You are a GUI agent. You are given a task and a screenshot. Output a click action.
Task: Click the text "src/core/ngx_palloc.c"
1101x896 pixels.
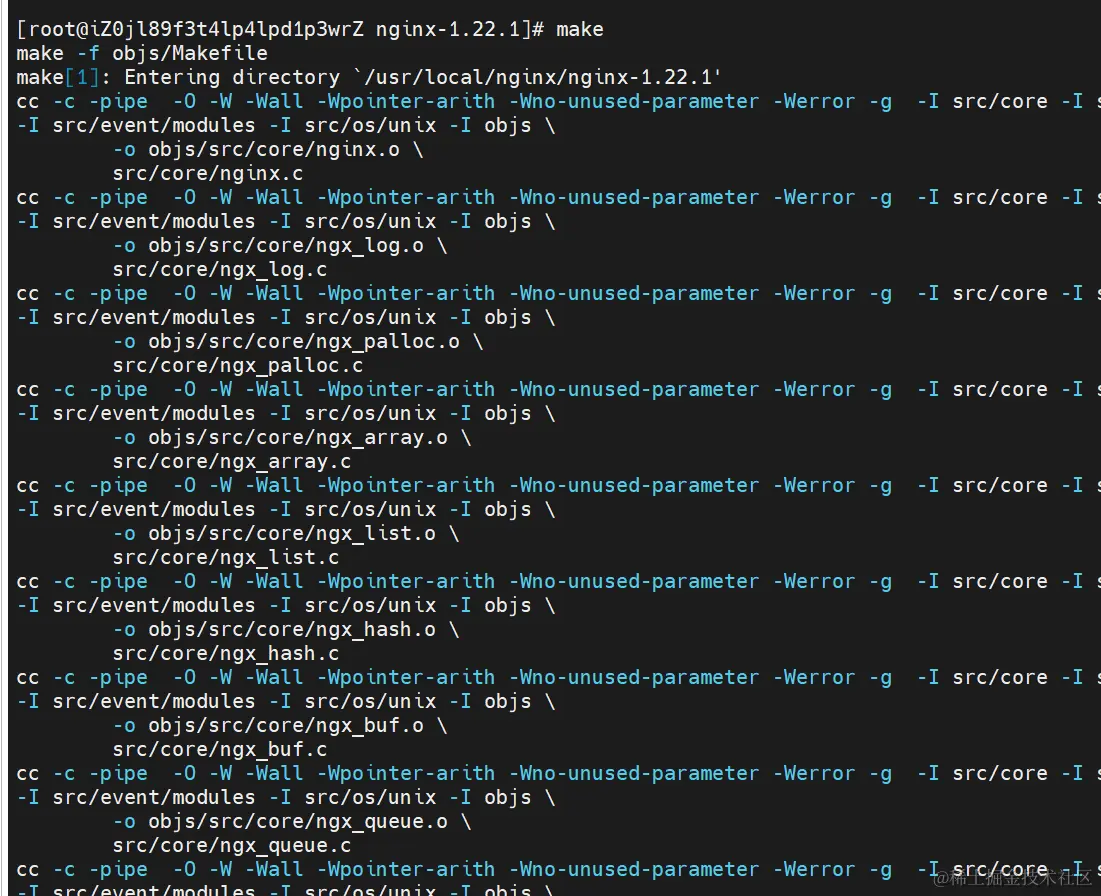tap(238, 366)
